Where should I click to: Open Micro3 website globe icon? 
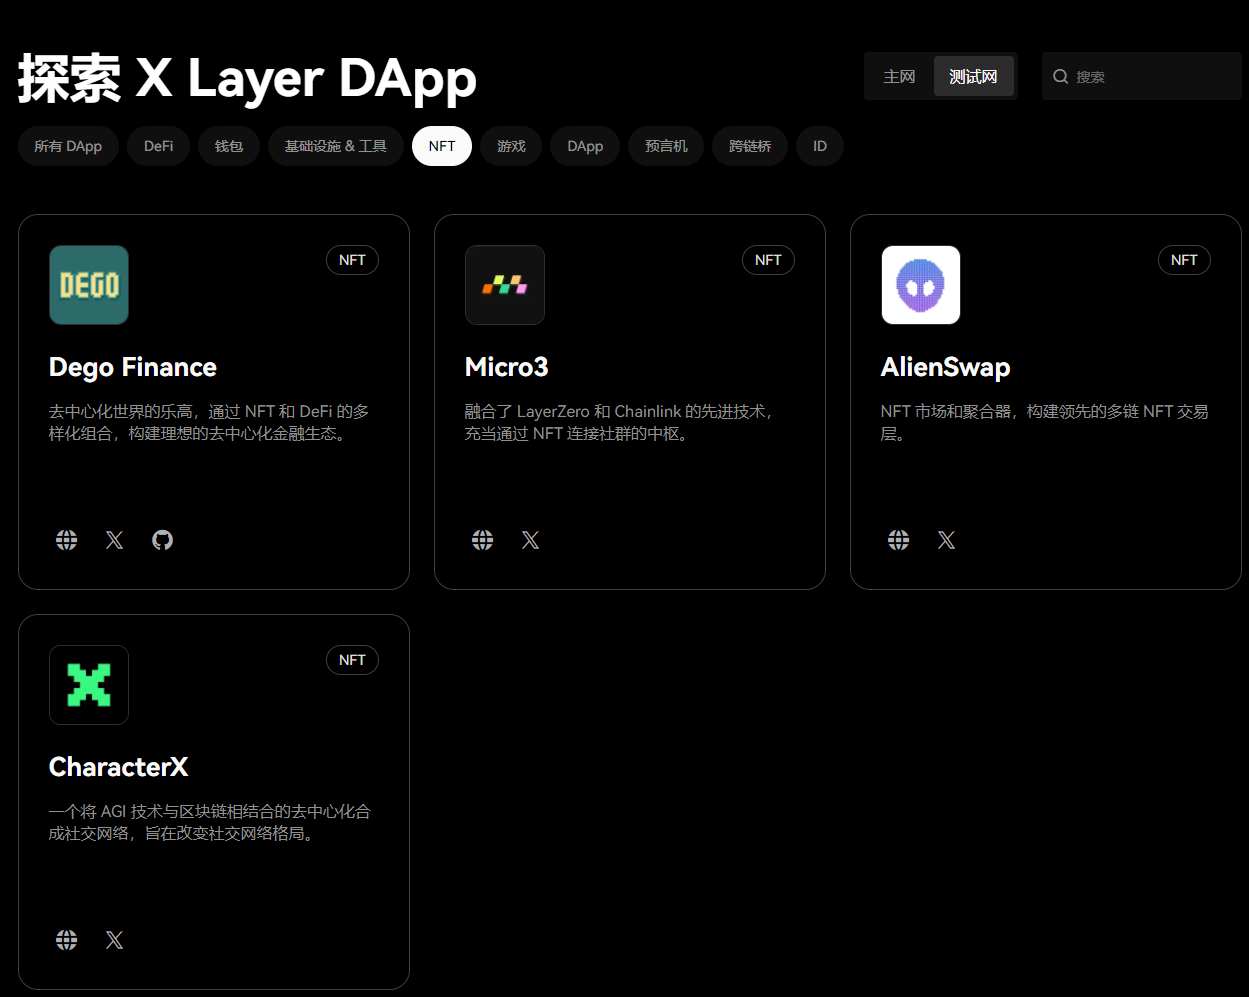tap(483, 540)
